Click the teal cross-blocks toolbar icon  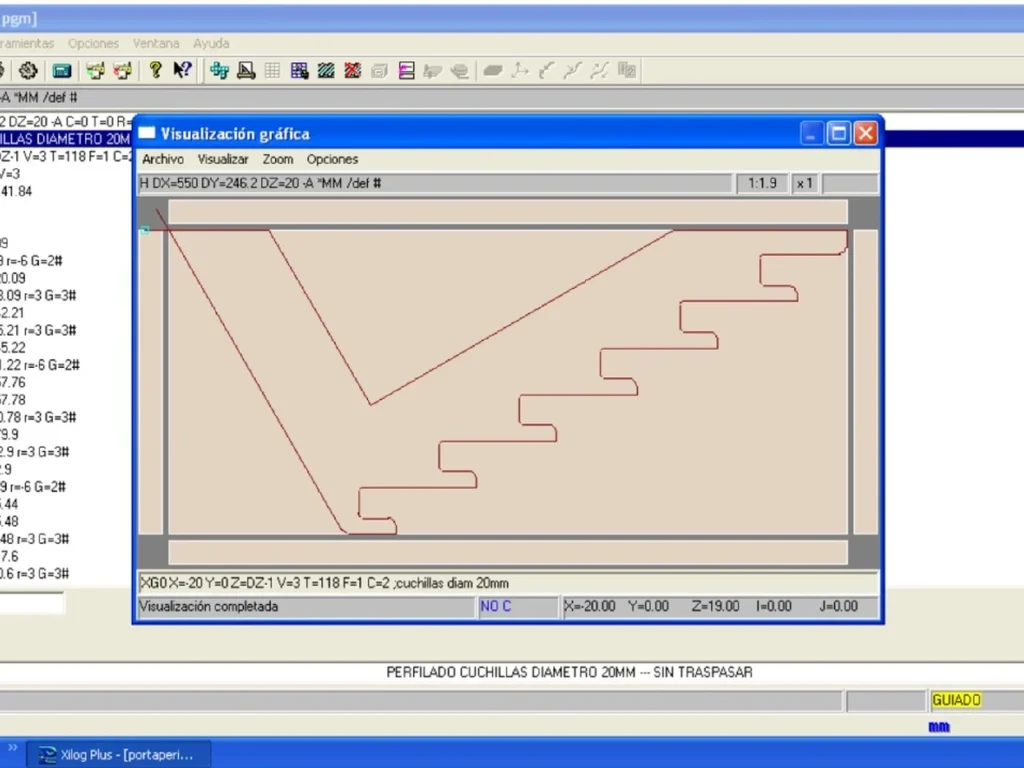coord(219,71)
